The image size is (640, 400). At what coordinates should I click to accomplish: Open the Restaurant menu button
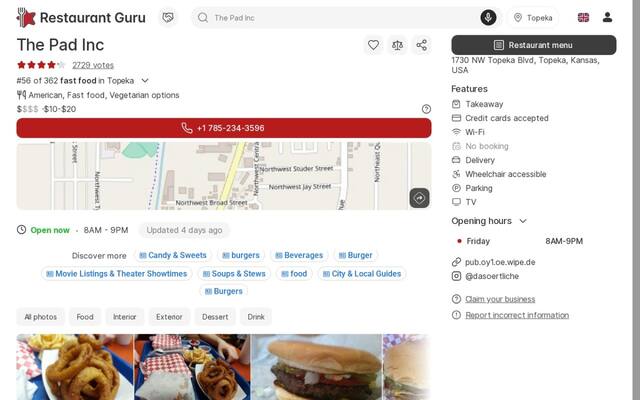(x=534, y=45)
